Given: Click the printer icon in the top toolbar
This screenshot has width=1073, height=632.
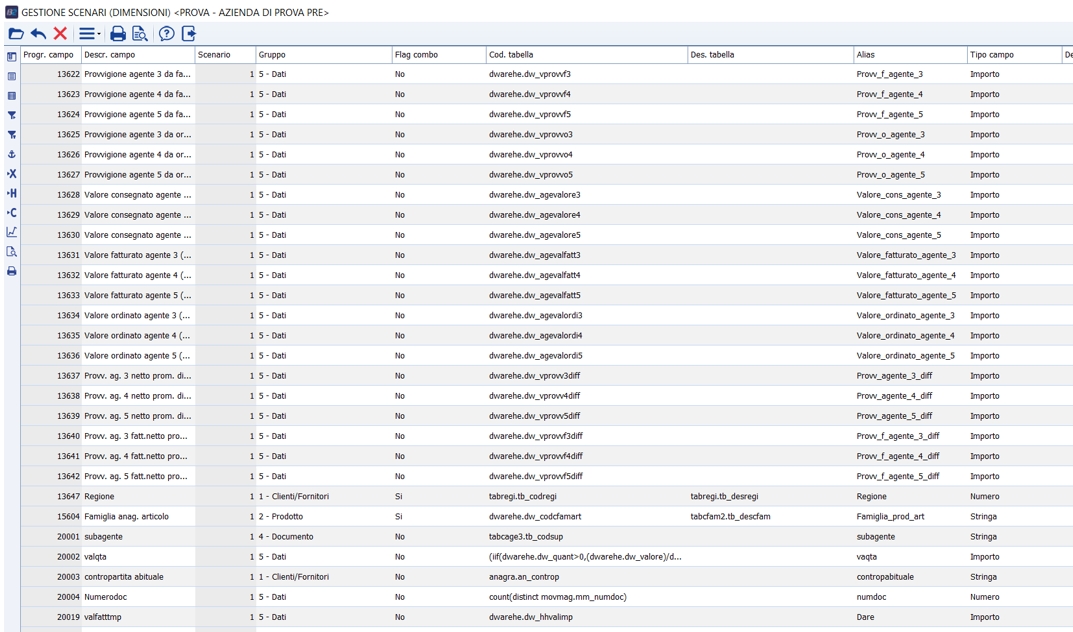Looking at the screenshot, I should (118, 34).
